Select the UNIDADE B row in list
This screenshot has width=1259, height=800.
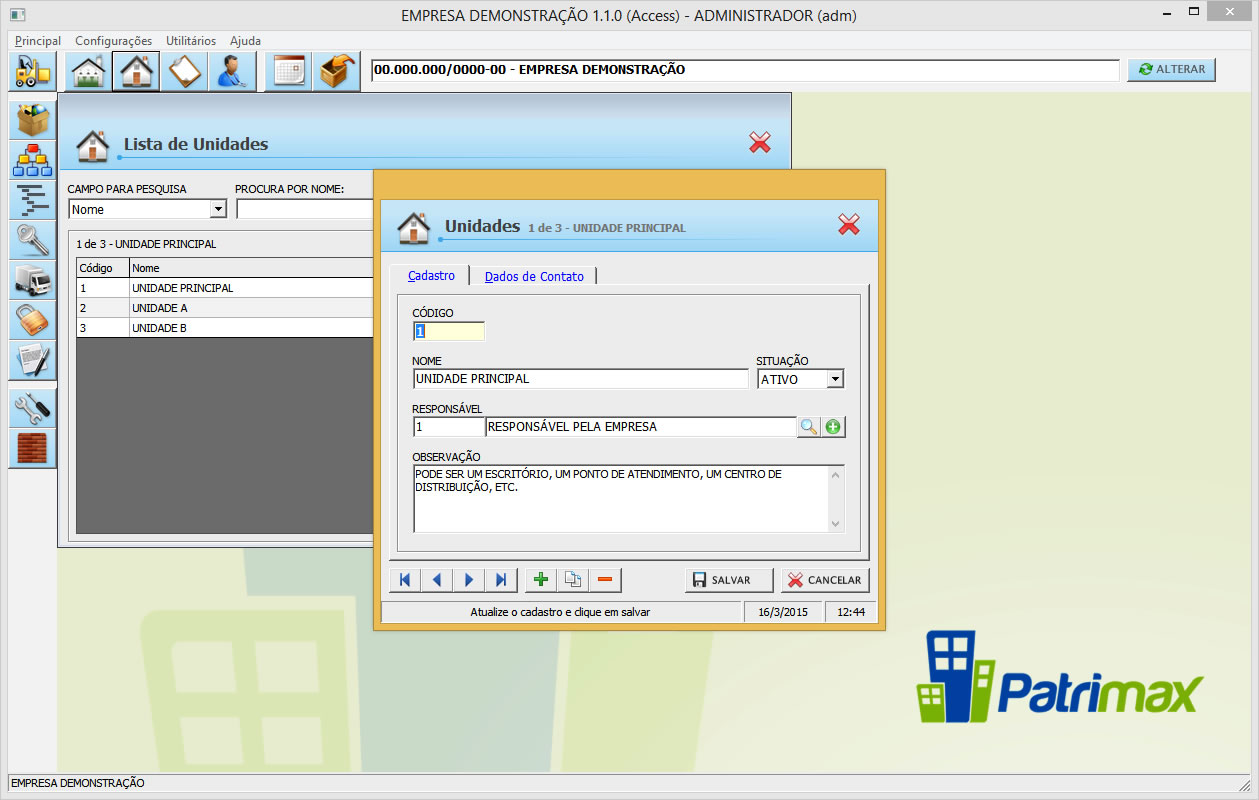pos(225,328)
